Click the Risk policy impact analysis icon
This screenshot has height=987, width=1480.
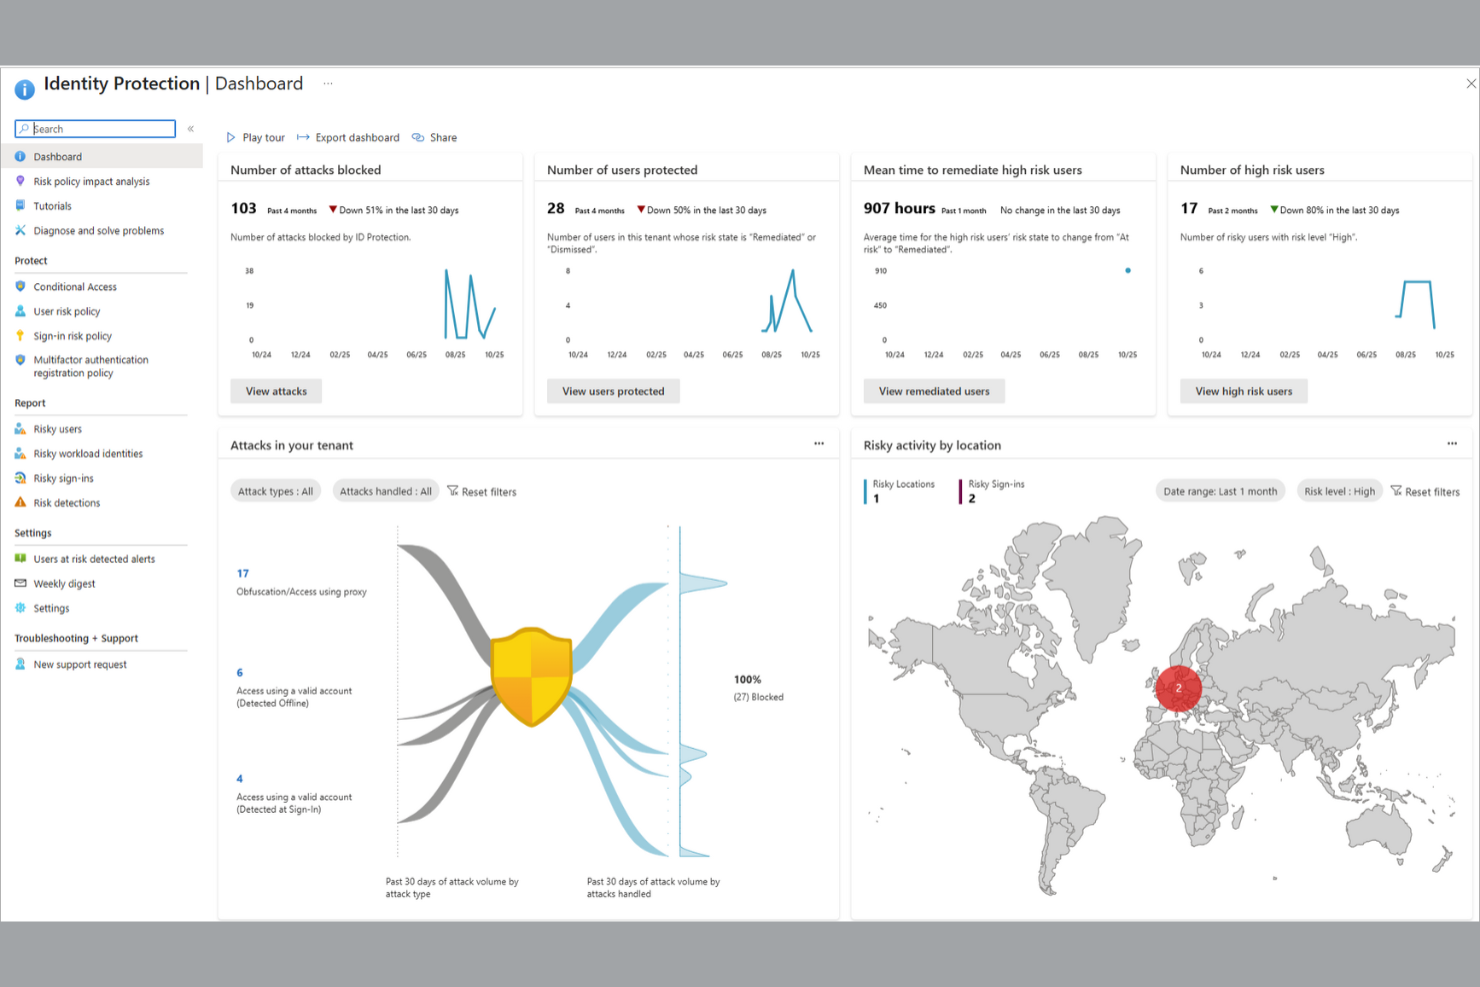tap(20, 181)
